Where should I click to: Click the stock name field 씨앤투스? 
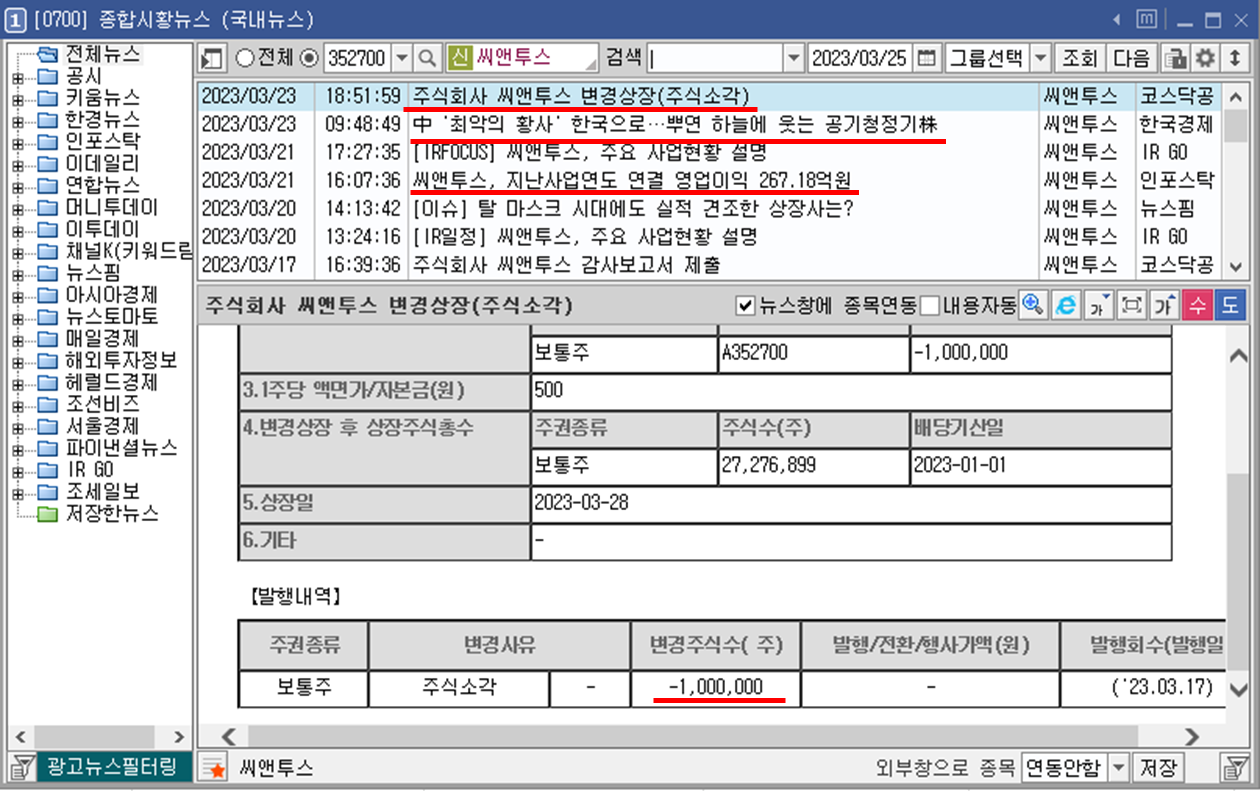tap(535, 58)
